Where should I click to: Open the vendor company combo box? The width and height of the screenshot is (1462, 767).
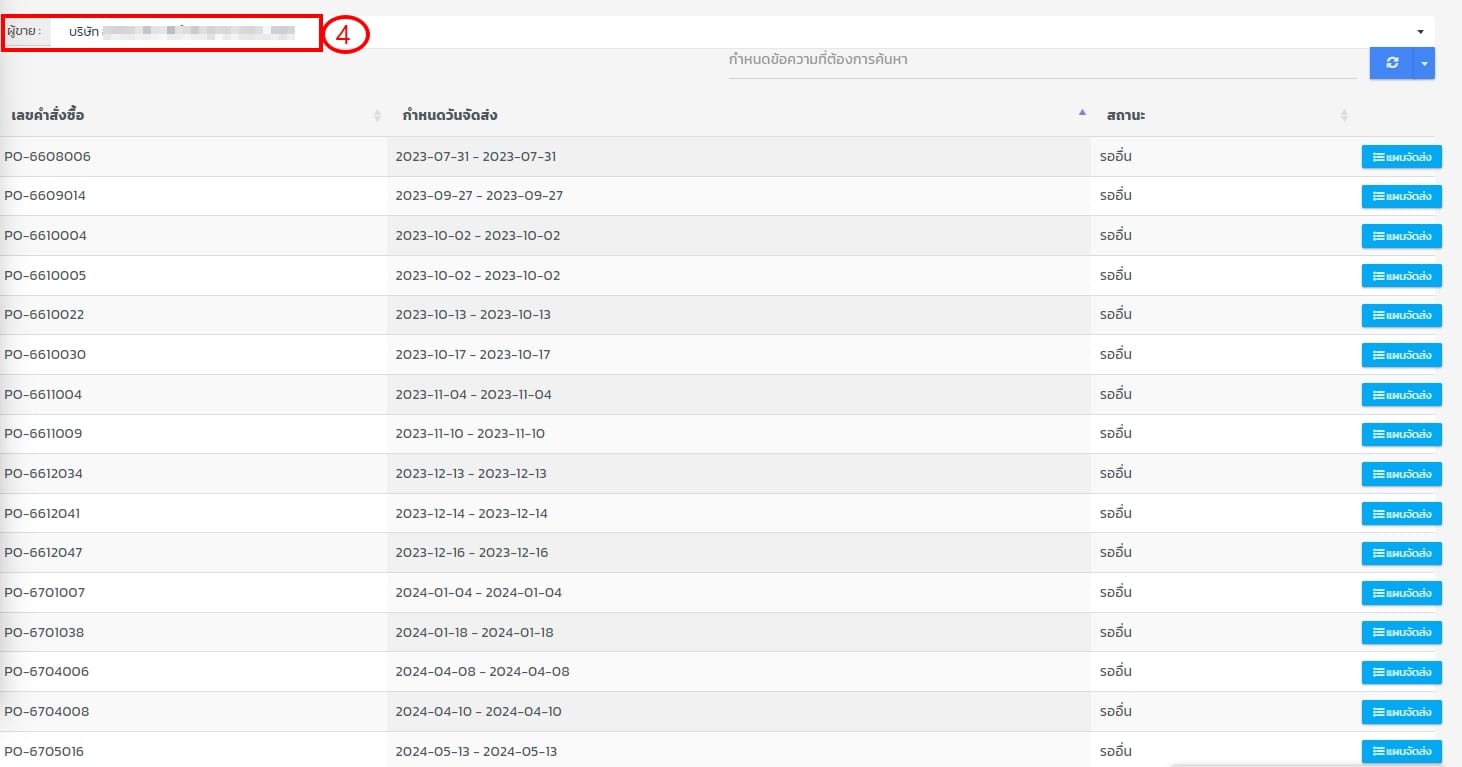pyautogui.click(x=700, y=32)
